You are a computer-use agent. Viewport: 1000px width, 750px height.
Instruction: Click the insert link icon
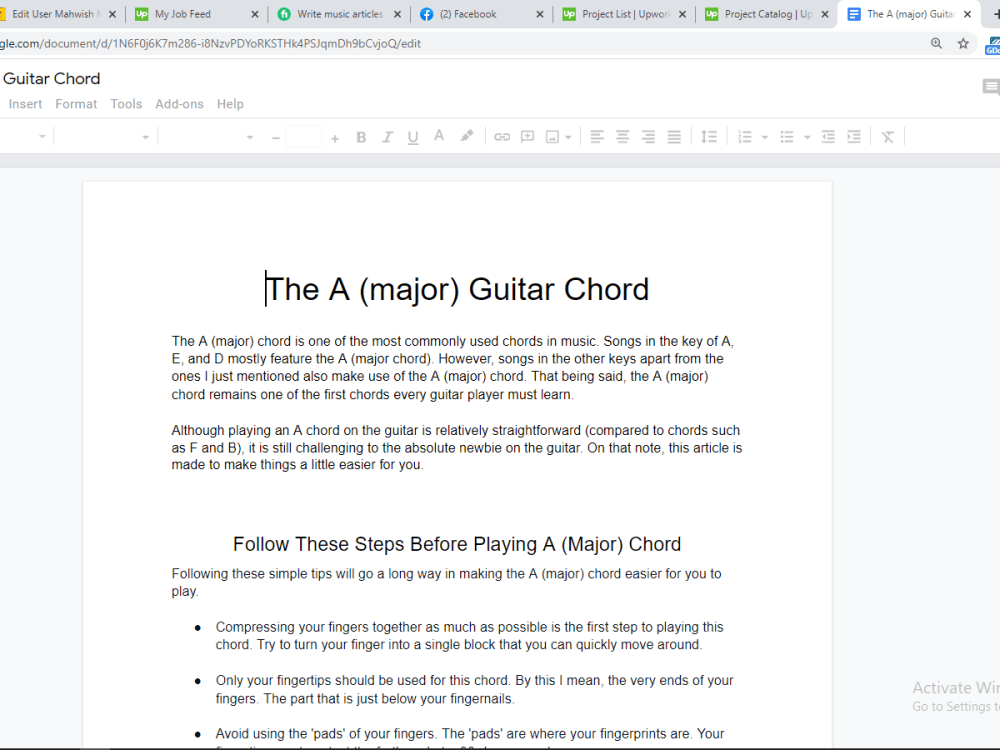tap(502, 136)
